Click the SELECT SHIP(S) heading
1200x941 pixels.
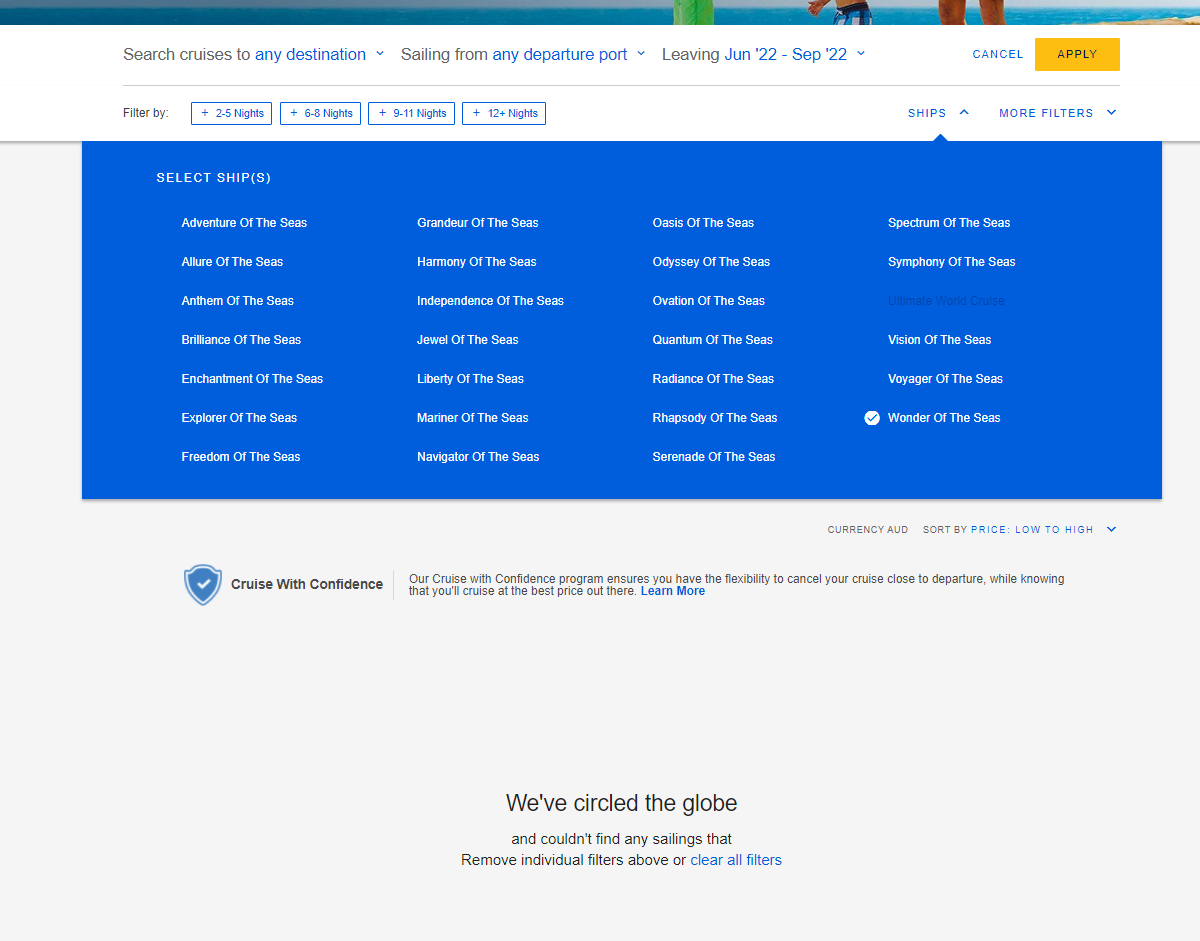click(214, 178)
